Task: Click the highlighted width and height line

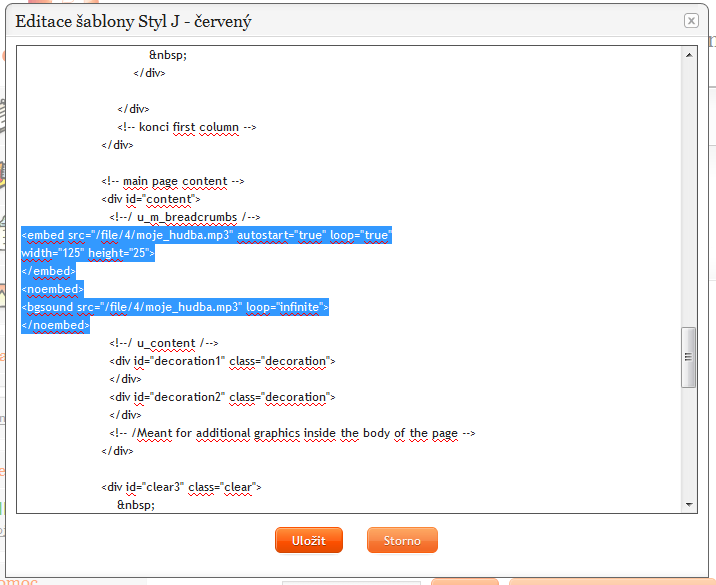Action: click(88, 253)
